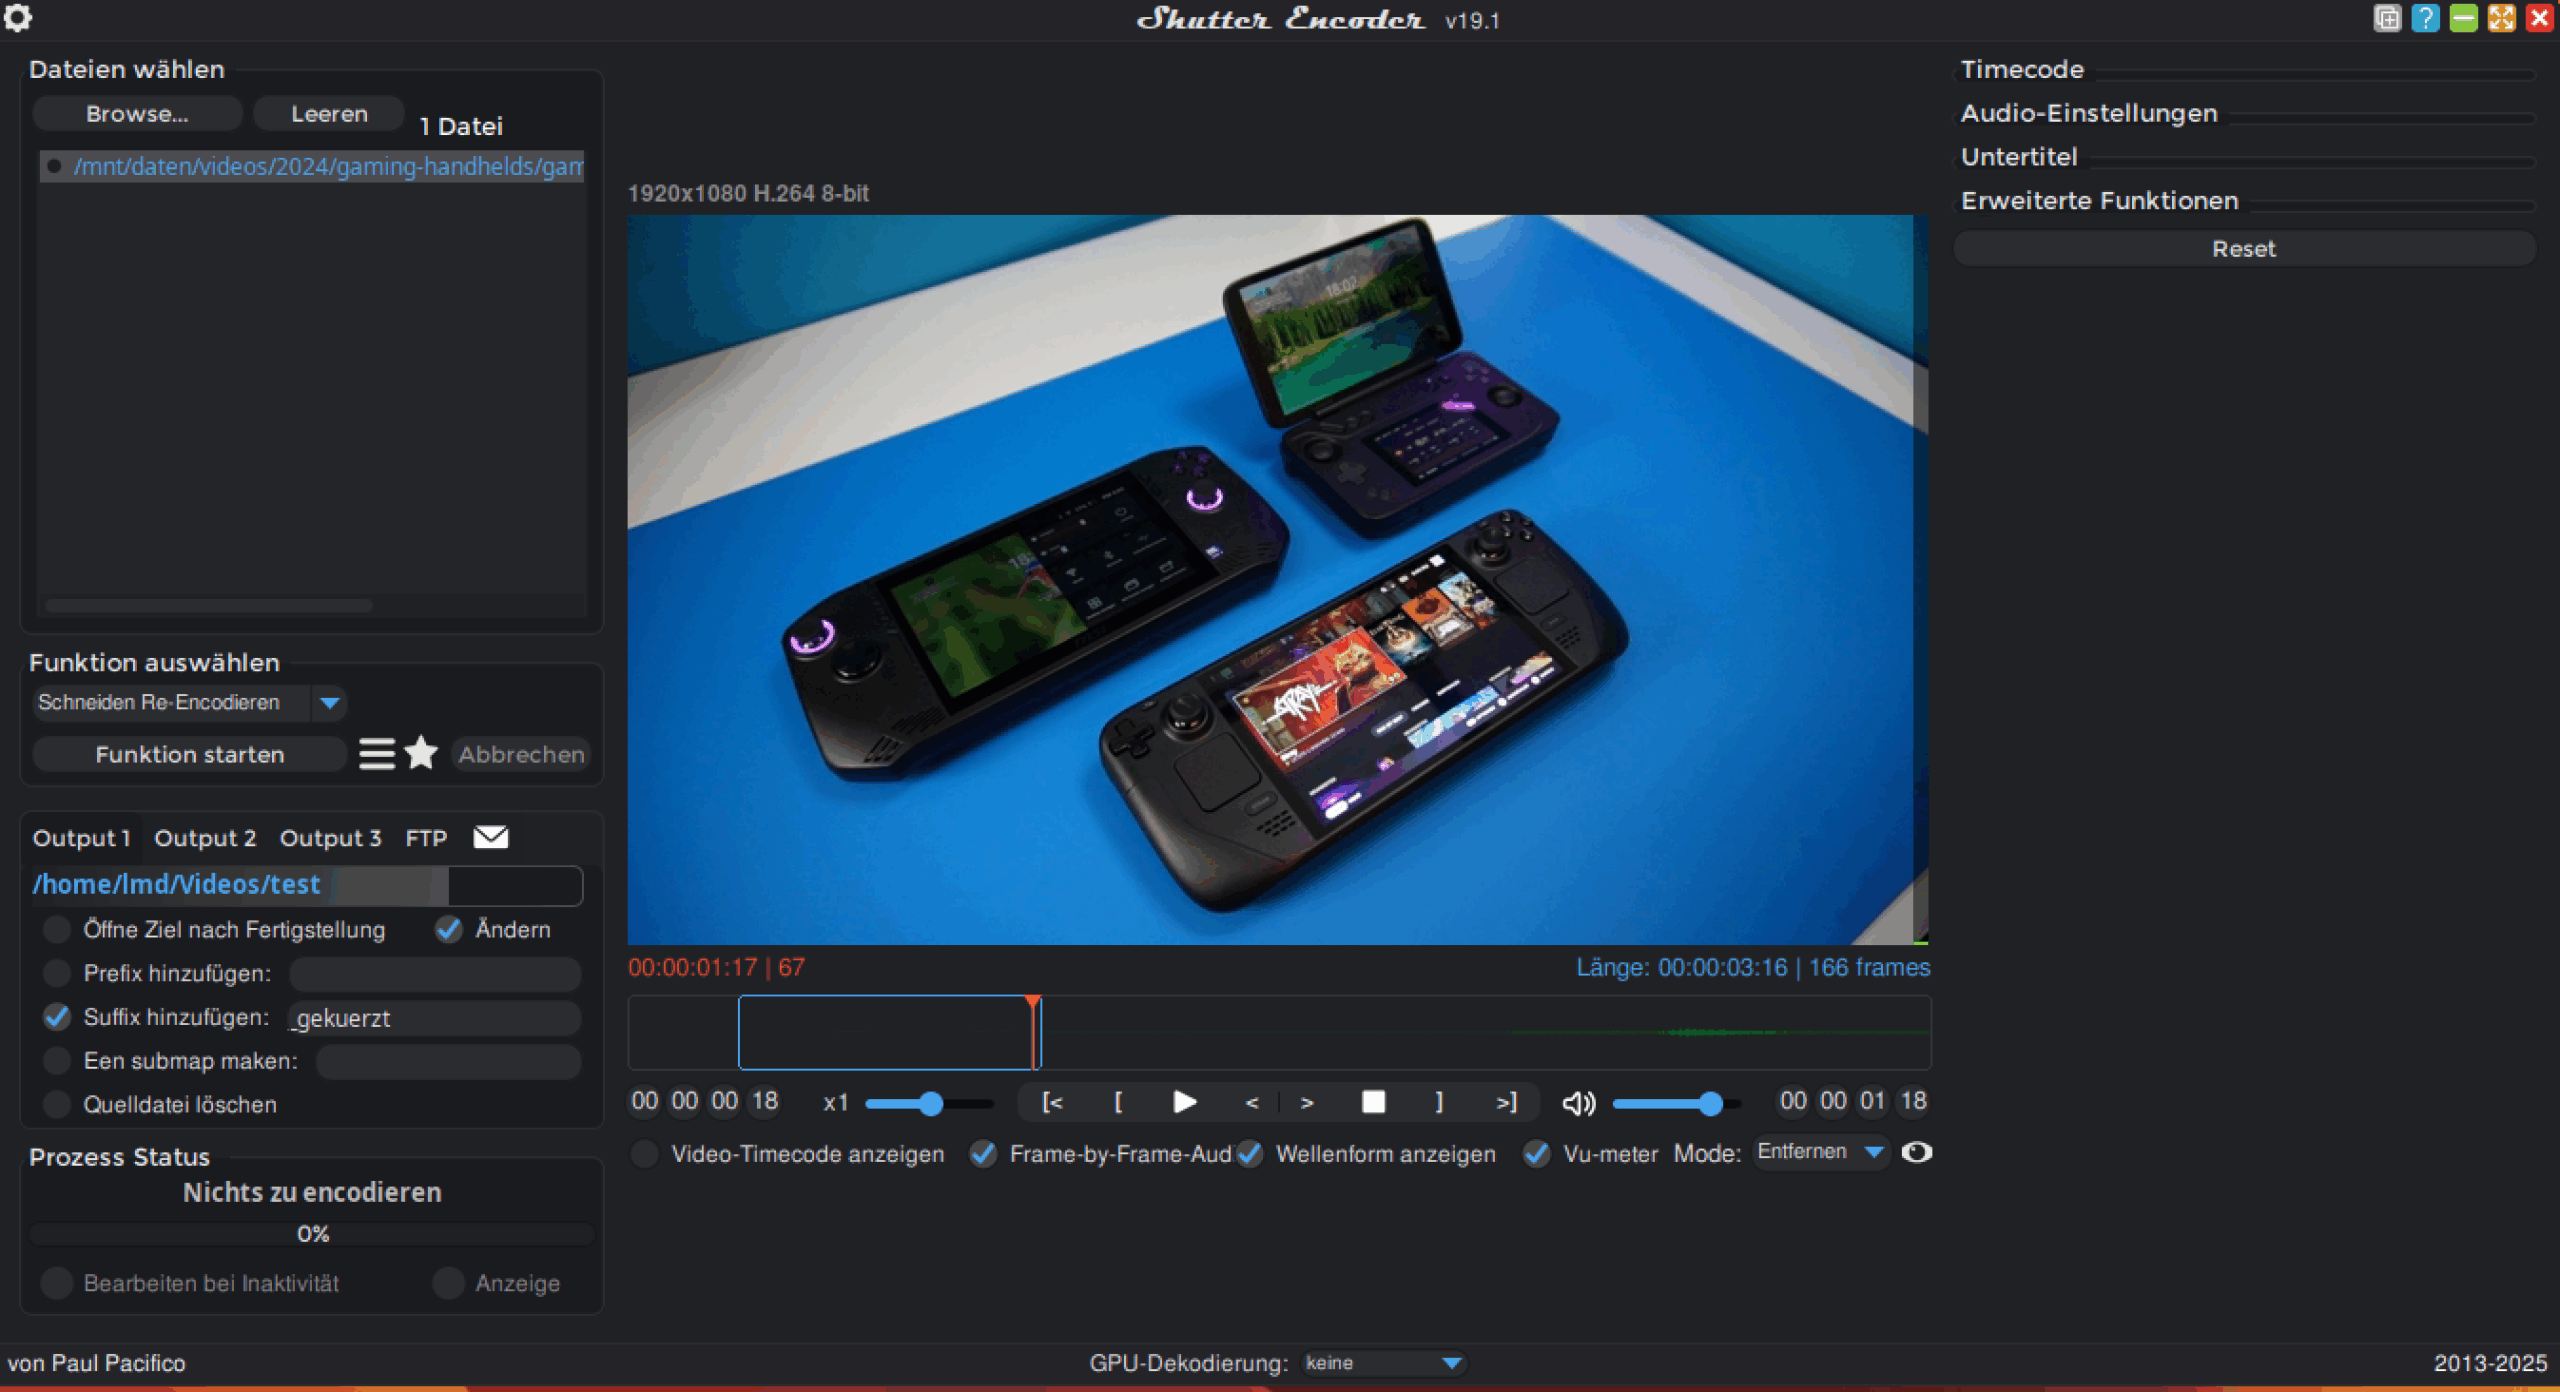Enable Quelldatei löschen option
The image size is (2560, 1392).
[x=57, y=1104]
